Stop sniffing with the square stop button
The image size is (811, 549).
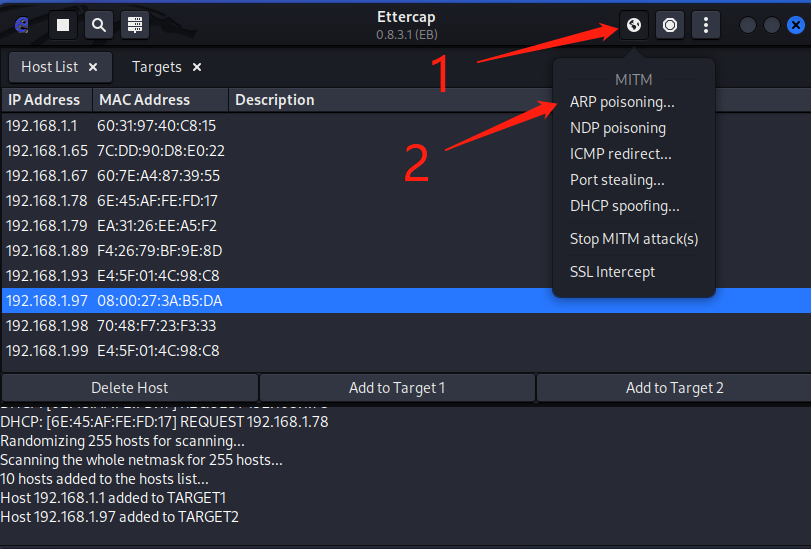tap(63, 25)
